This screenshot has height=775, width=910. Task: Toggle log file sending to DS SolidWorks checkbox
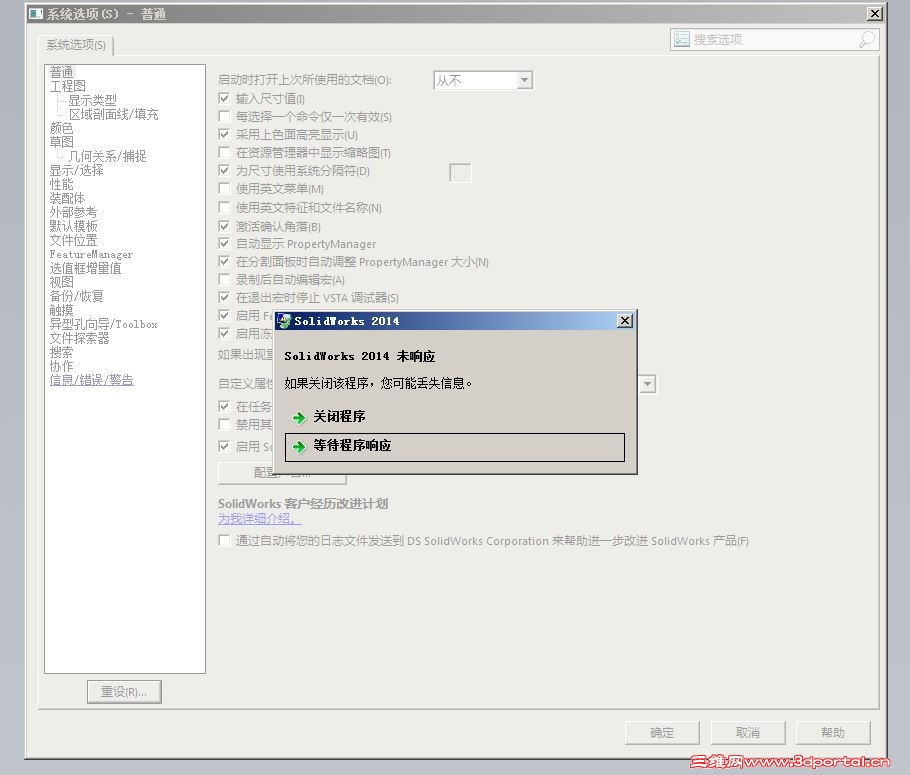224,540
